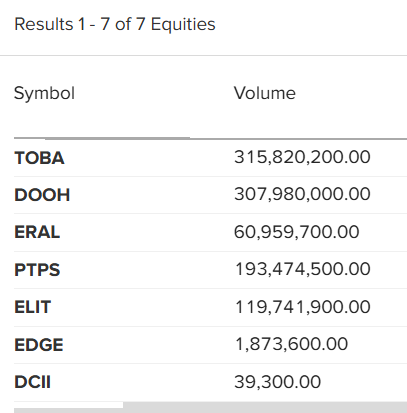Select DOOH volume 307,980,000.00 cell

[302, 194]
